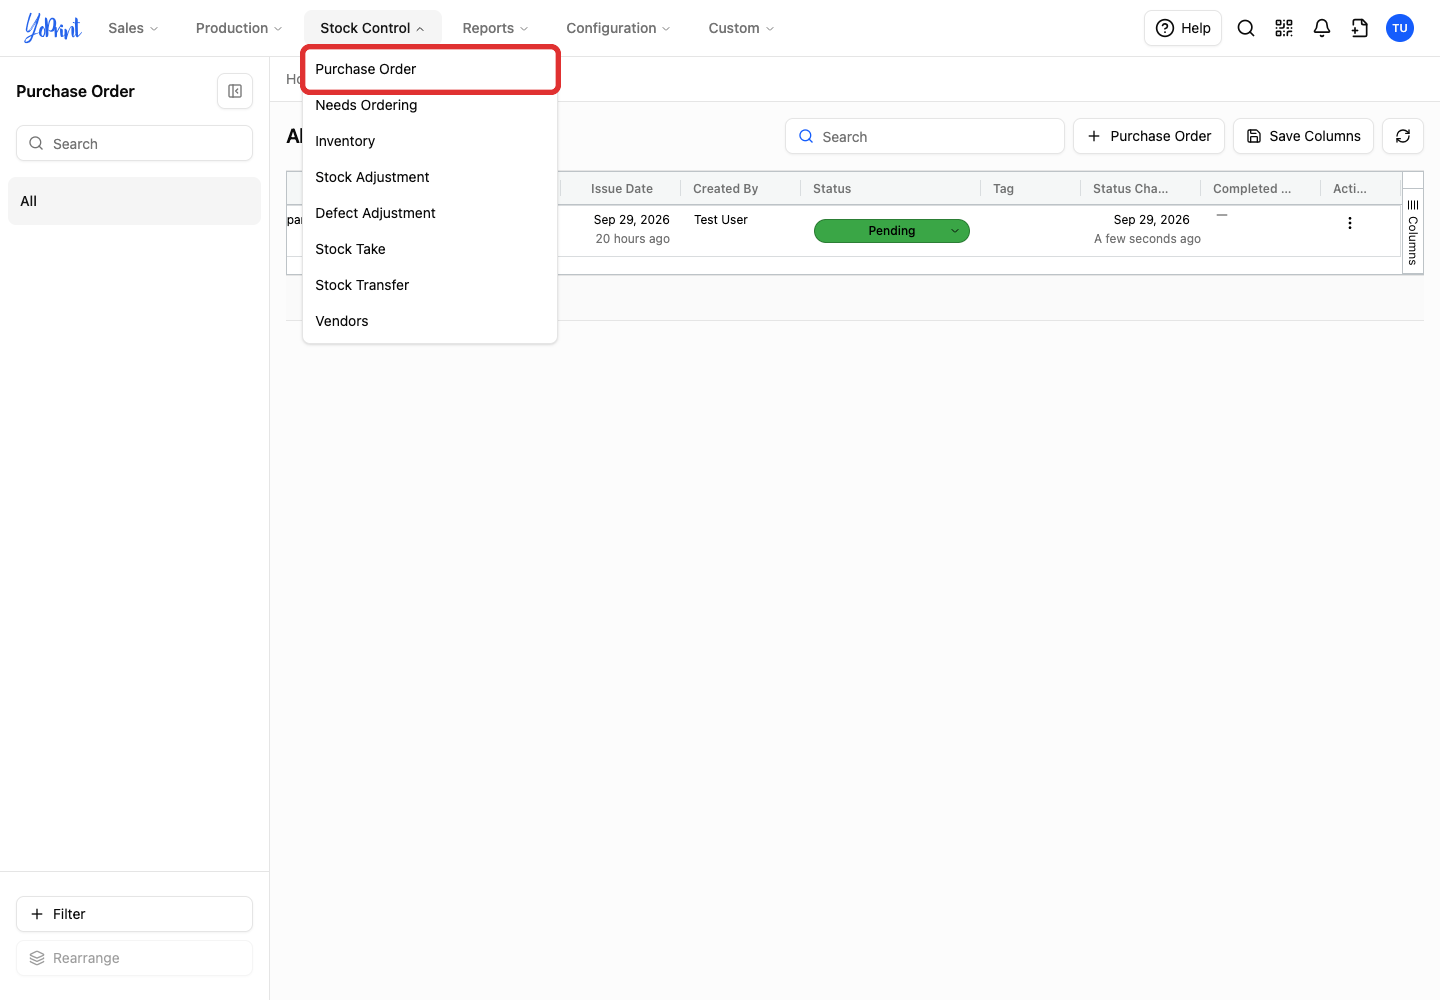Open Vendors from the menu
The height and width of the screenshot is (1000, 1440).
430,321
